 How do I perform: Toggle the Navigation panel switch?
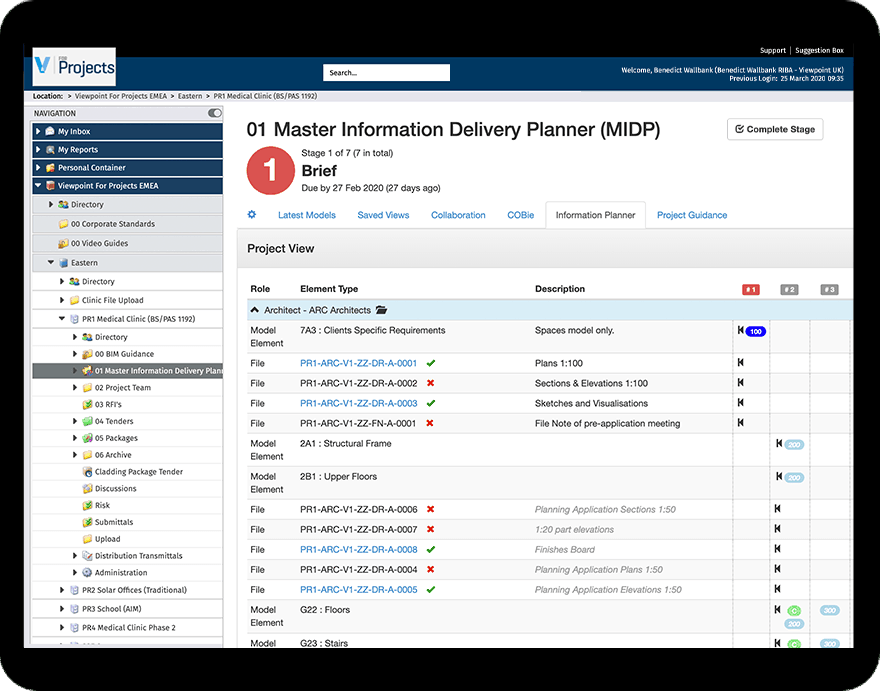click(215, 113)
